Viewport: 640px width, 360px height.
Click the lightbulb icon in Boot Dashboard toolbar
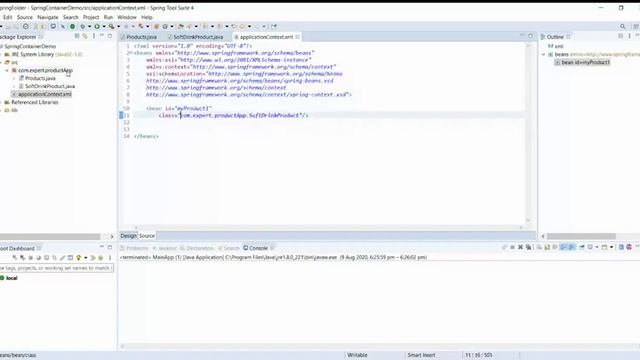point(78,258)
